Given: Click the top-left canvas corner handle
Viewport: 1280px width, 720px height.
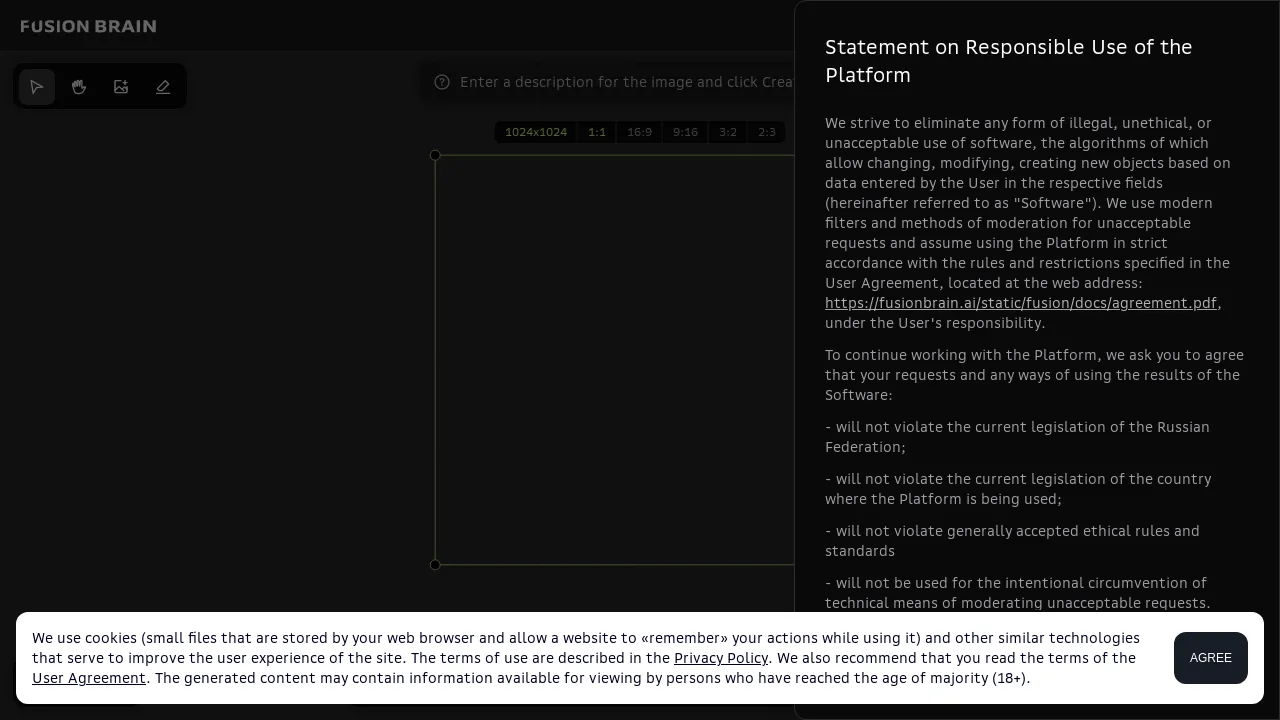Looking at the screenshot, I should [435, 155].
